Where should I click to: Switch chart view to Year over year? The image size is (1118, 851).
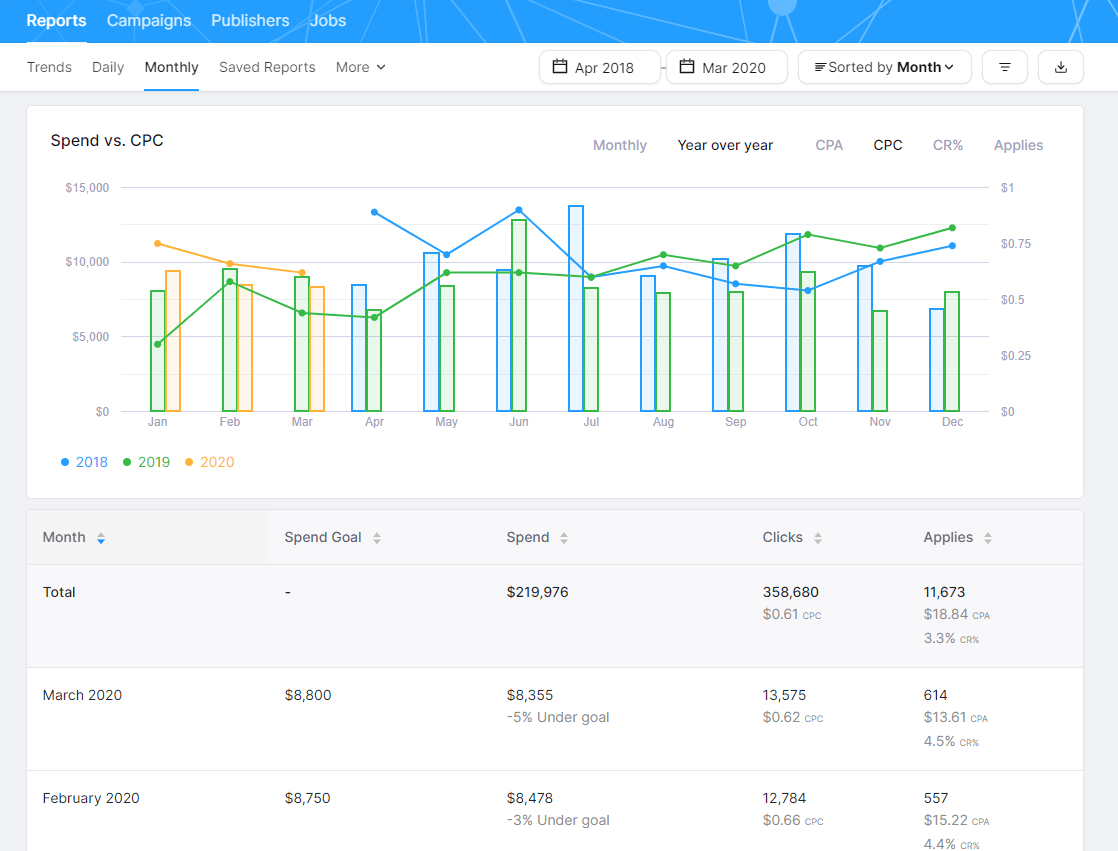(726, 145)
